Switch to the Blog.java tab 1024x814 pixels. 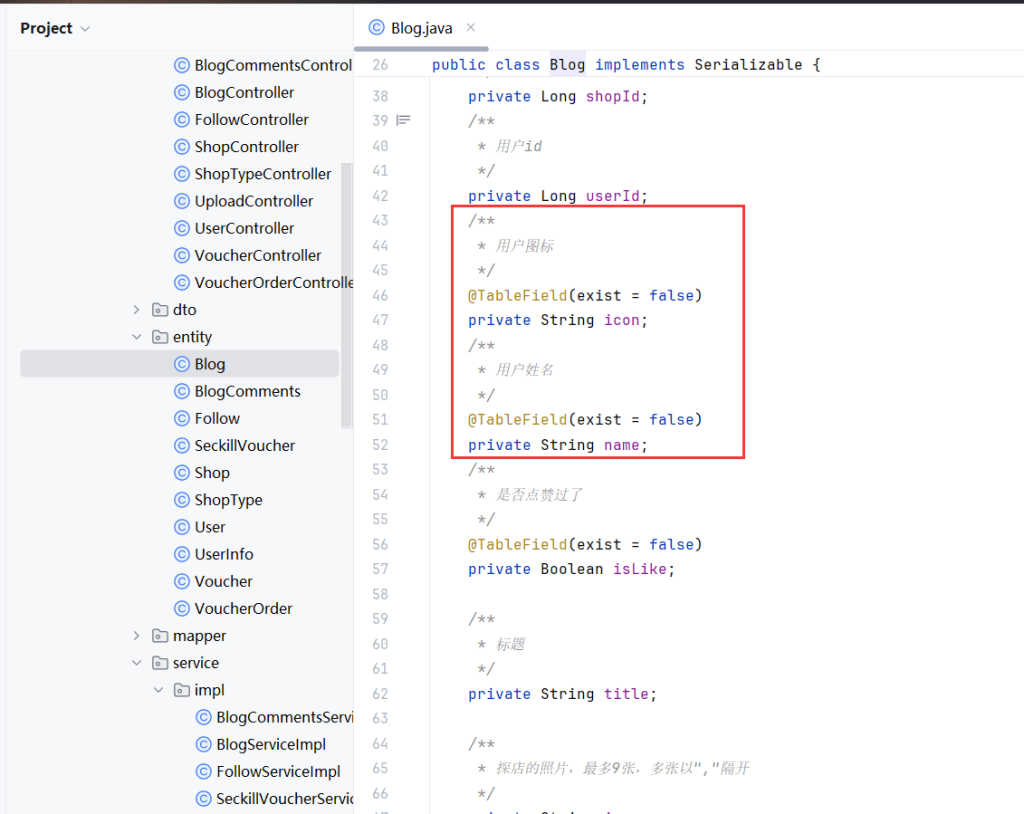(x=421, y=29)
